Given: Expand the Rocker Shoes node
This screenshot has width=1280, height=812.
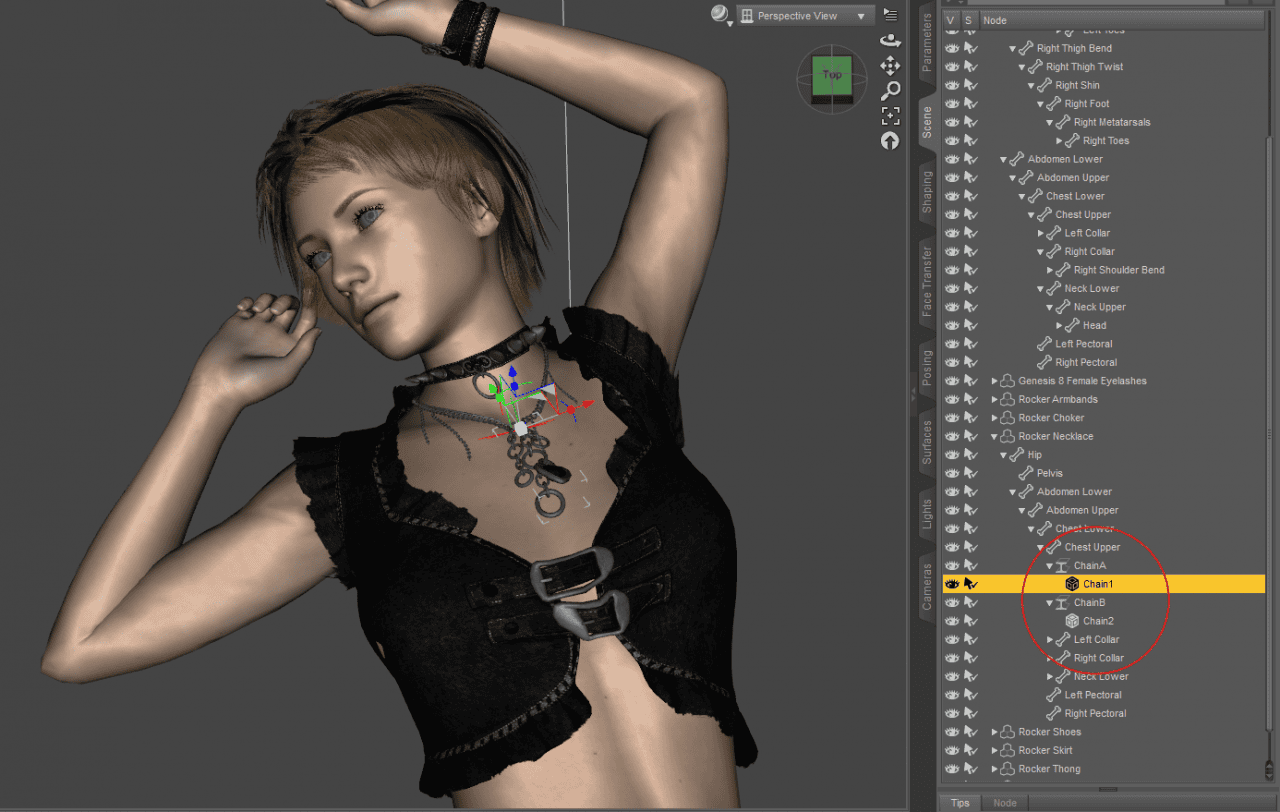Looking at the screenshot, I should pos(995,732).
